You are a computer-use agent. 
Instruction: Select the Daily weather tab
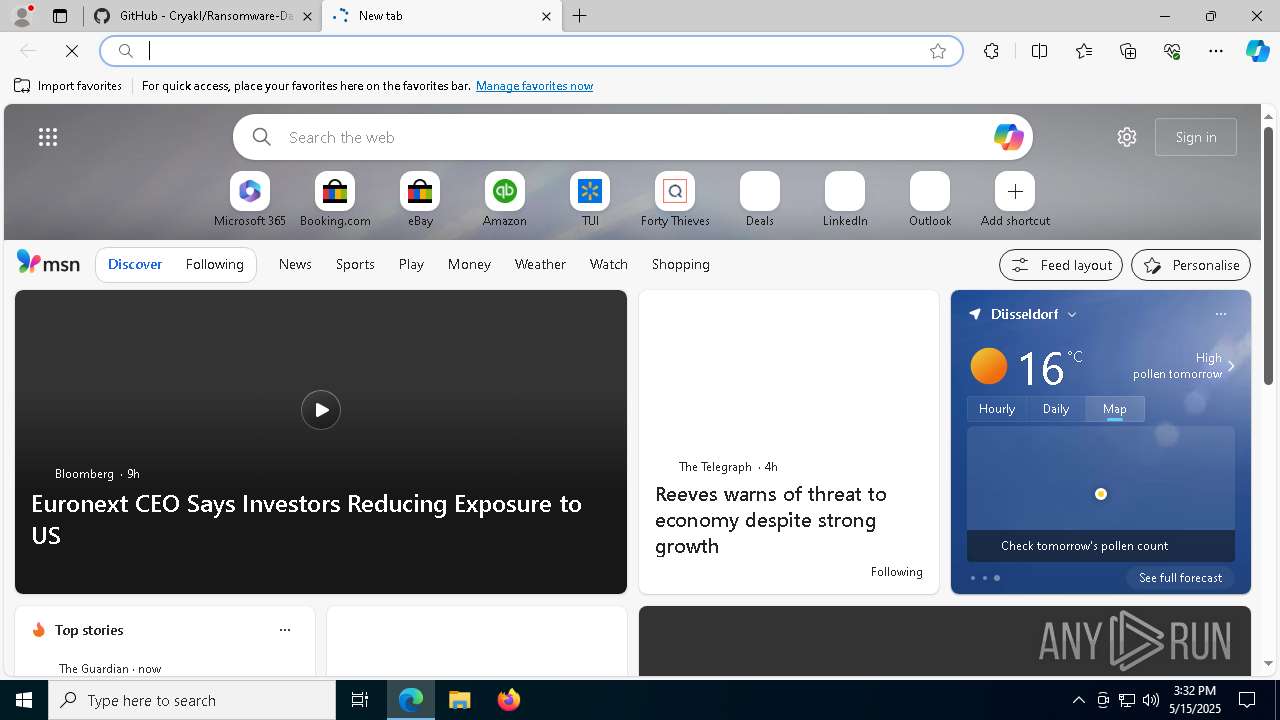pyautogui.click(x=1056, y=408)
